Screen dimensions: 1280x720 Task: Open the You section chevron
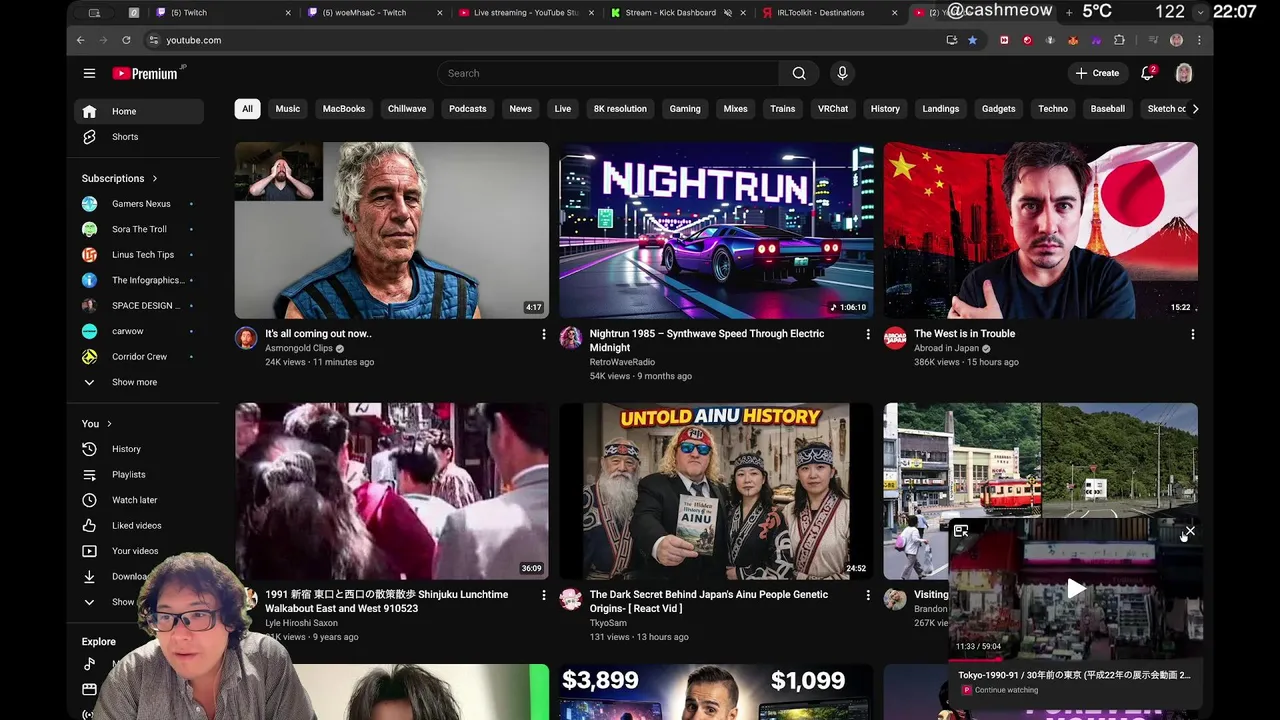(x=109, y=424)
